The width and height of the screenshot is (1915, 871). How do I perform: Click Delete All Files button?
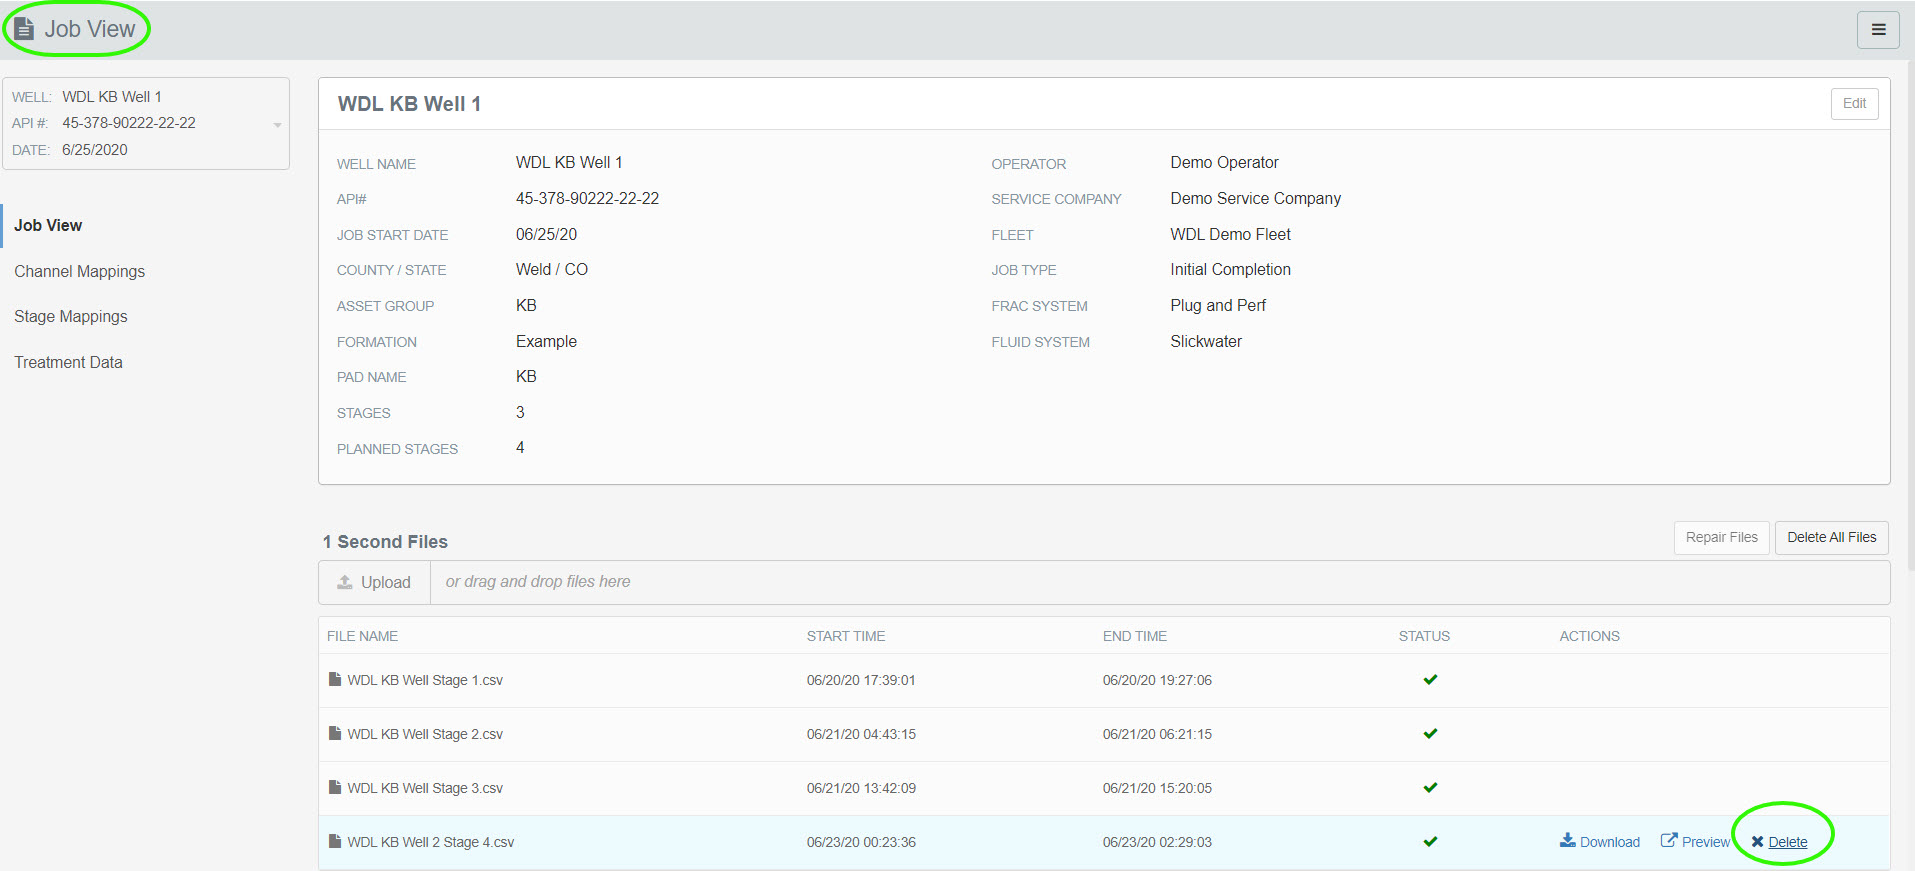[1831, 538]
